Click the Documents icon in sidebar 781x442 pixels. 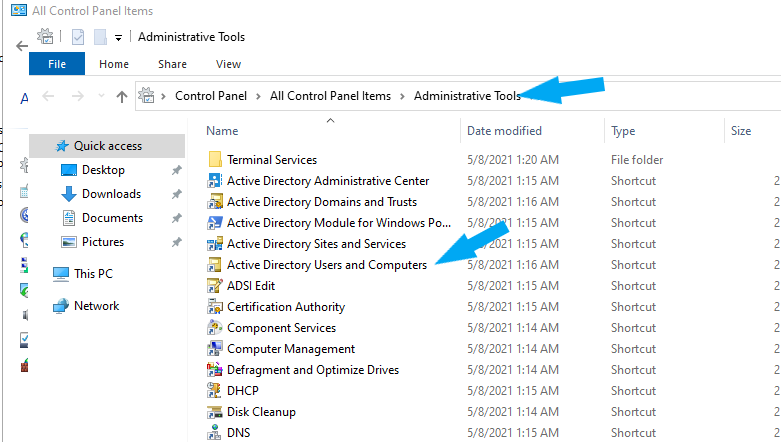69,218
